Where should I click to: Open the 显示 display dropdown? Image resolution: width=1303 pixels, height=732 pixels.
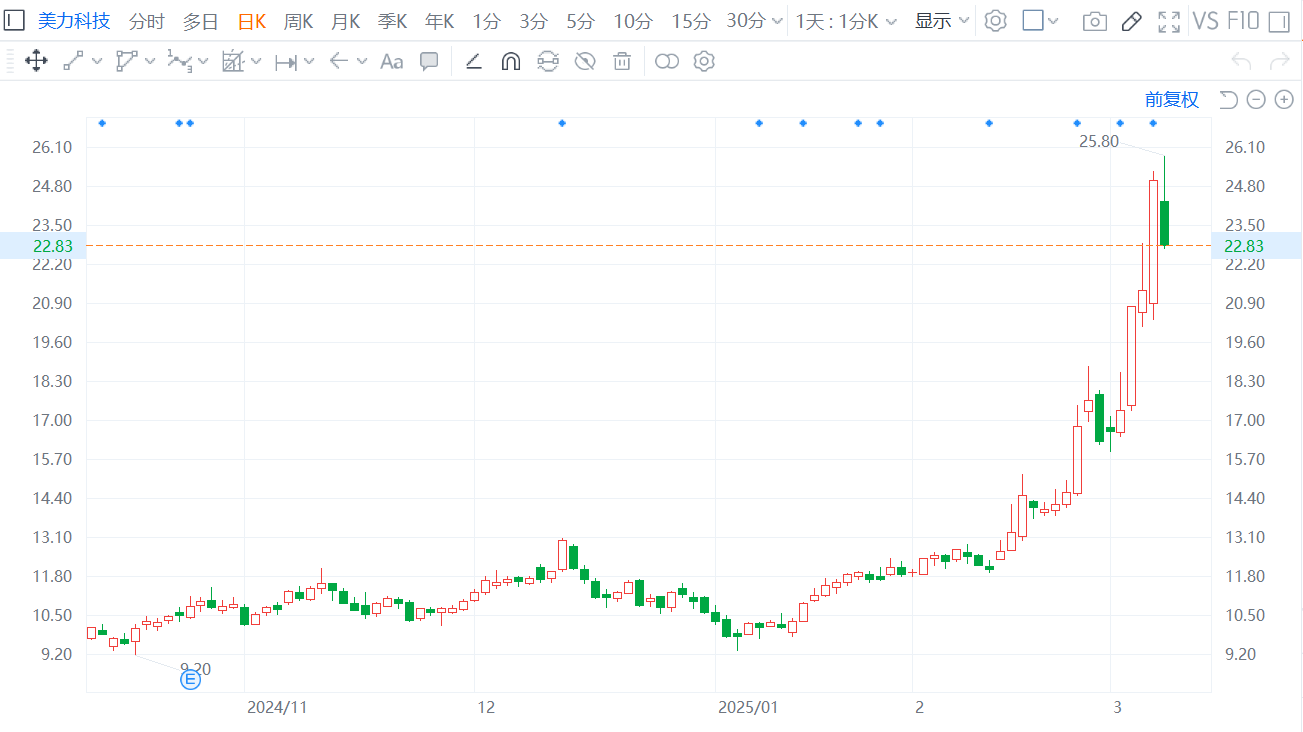(942, 21)
